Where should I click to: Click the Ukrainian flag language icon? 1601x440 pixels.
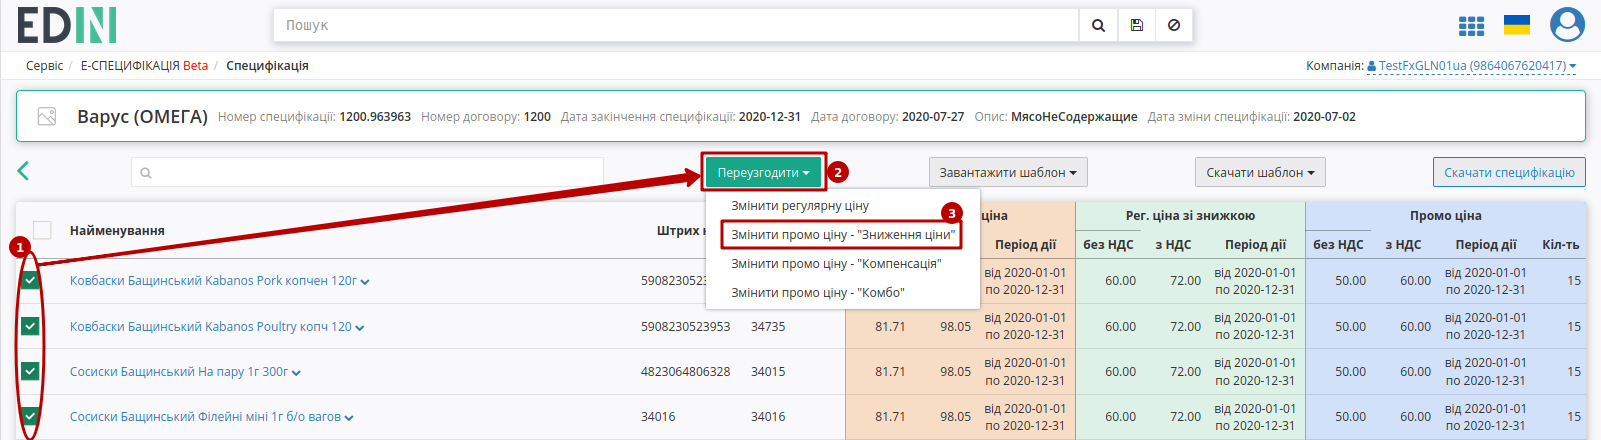coord(1517,25)
